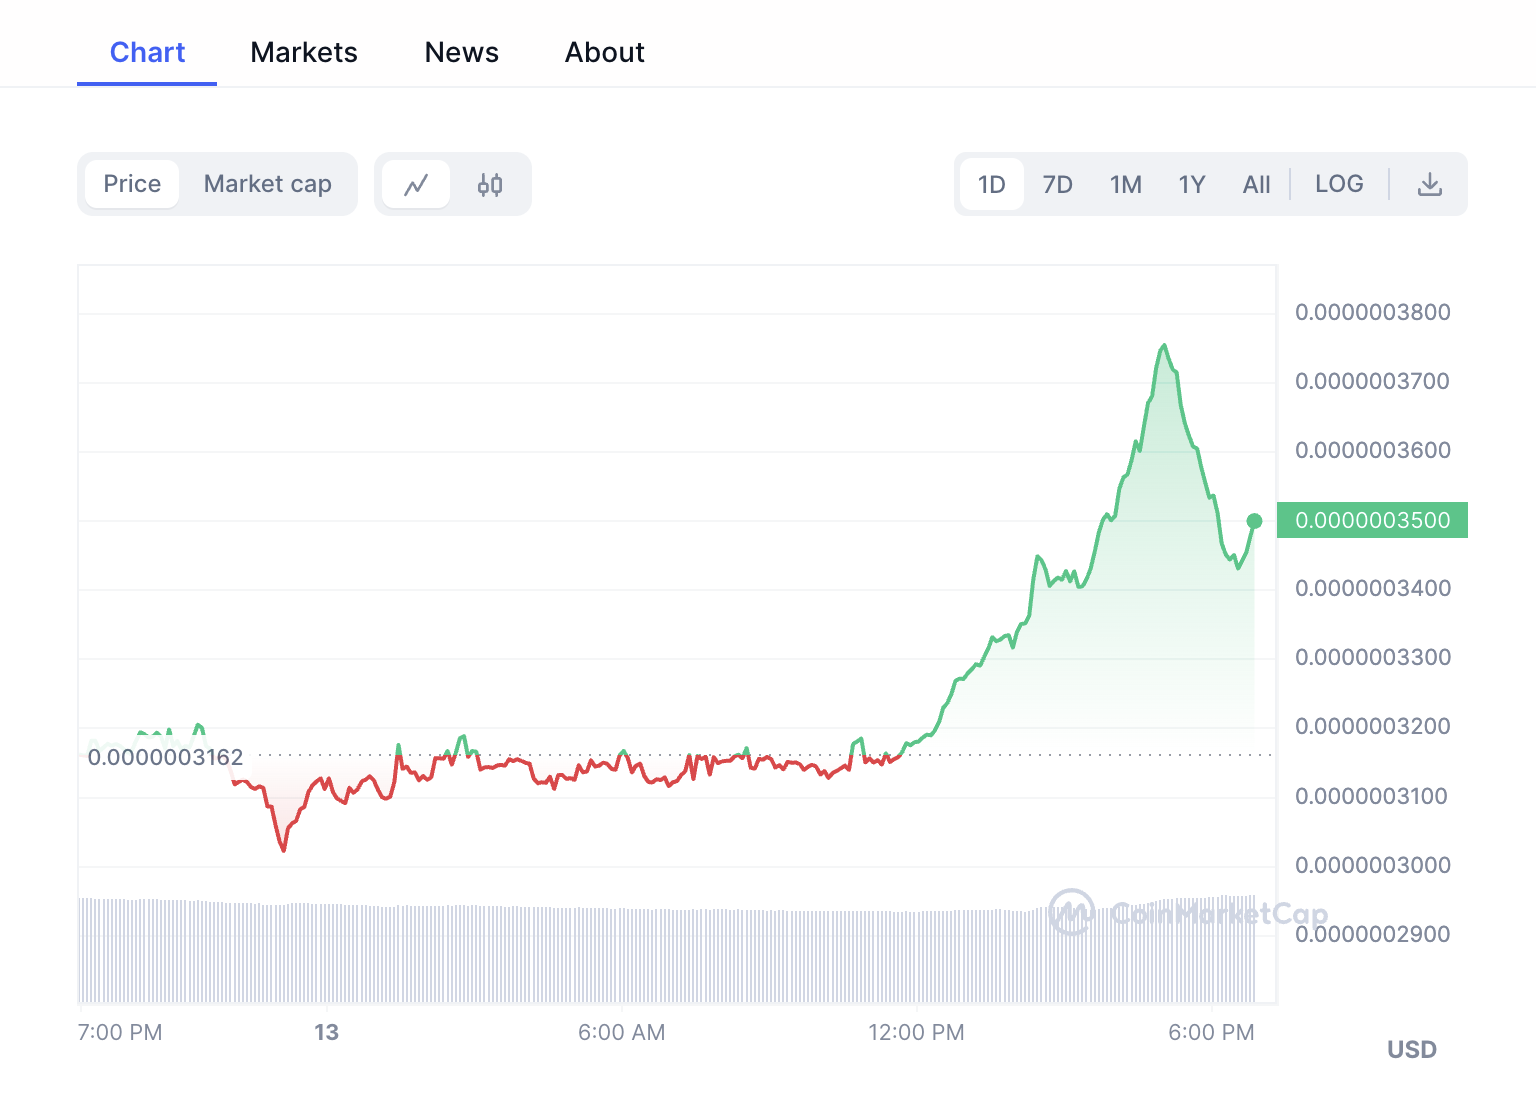Open the Chart tab

pyautogui.click(x=147, y=52)
